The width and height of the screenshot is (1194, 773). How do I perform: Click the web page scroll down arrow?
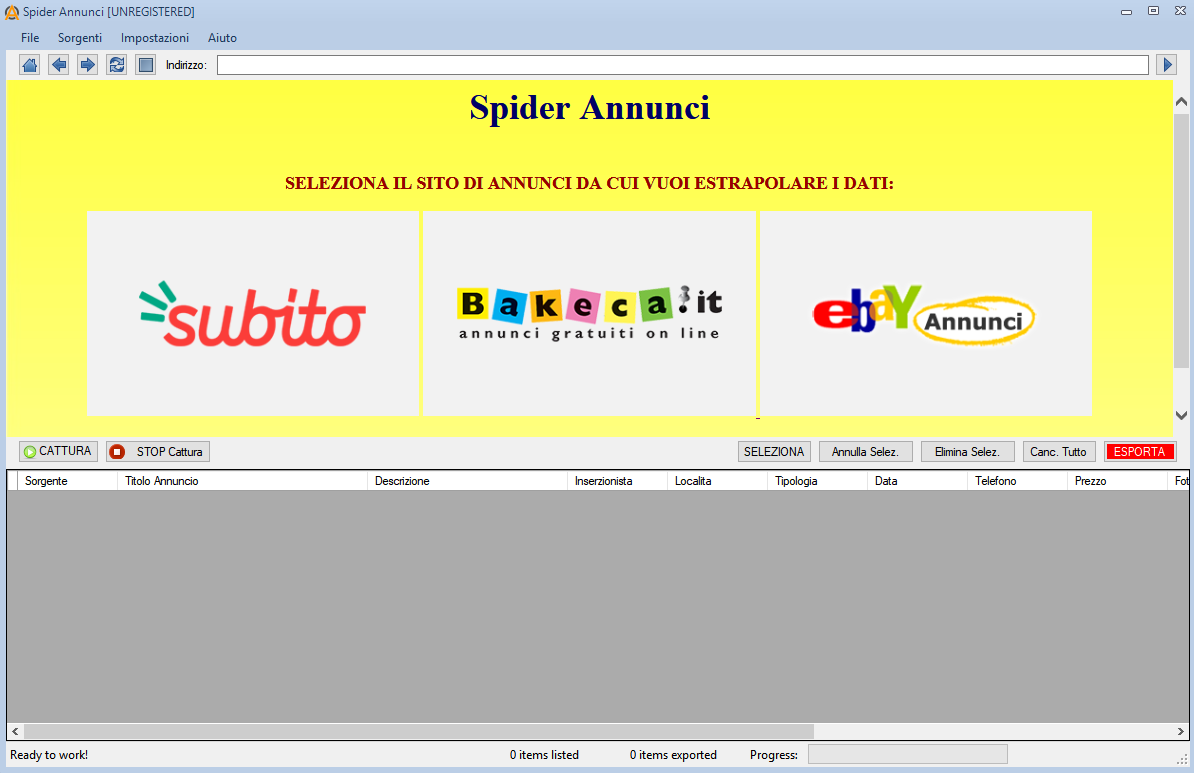pyautogui.click(x=1181, y=416)
